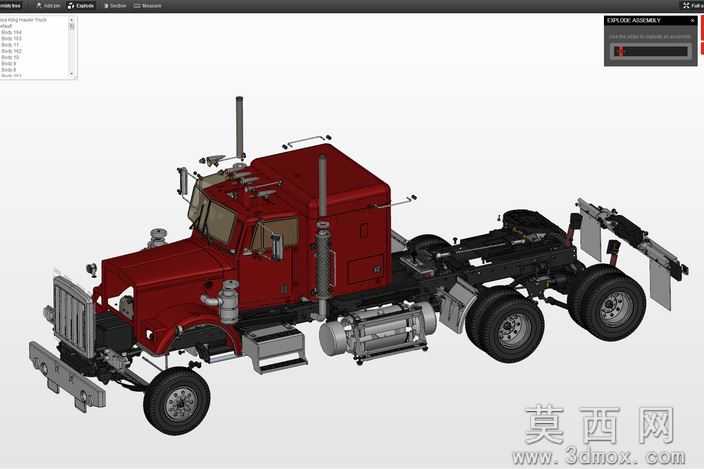
Task: Click assembly tree scroll up arrow
Action: click(x=71, y=20)
